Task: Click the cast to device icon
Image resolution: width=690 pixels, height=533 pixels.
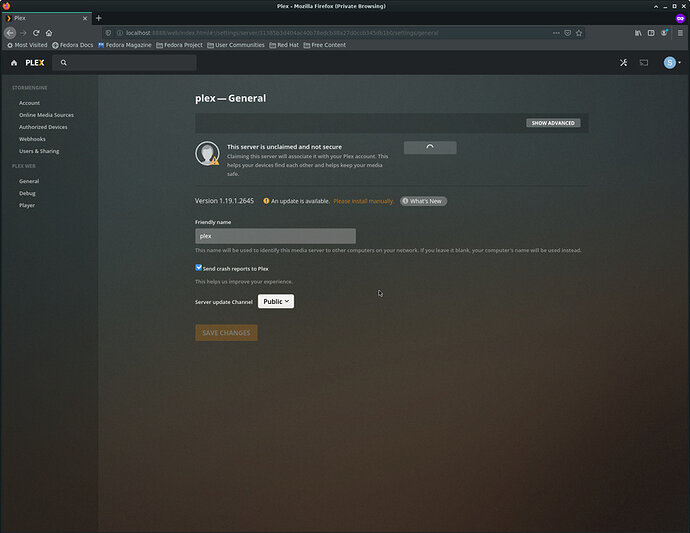Action: (x=644, y=63)
